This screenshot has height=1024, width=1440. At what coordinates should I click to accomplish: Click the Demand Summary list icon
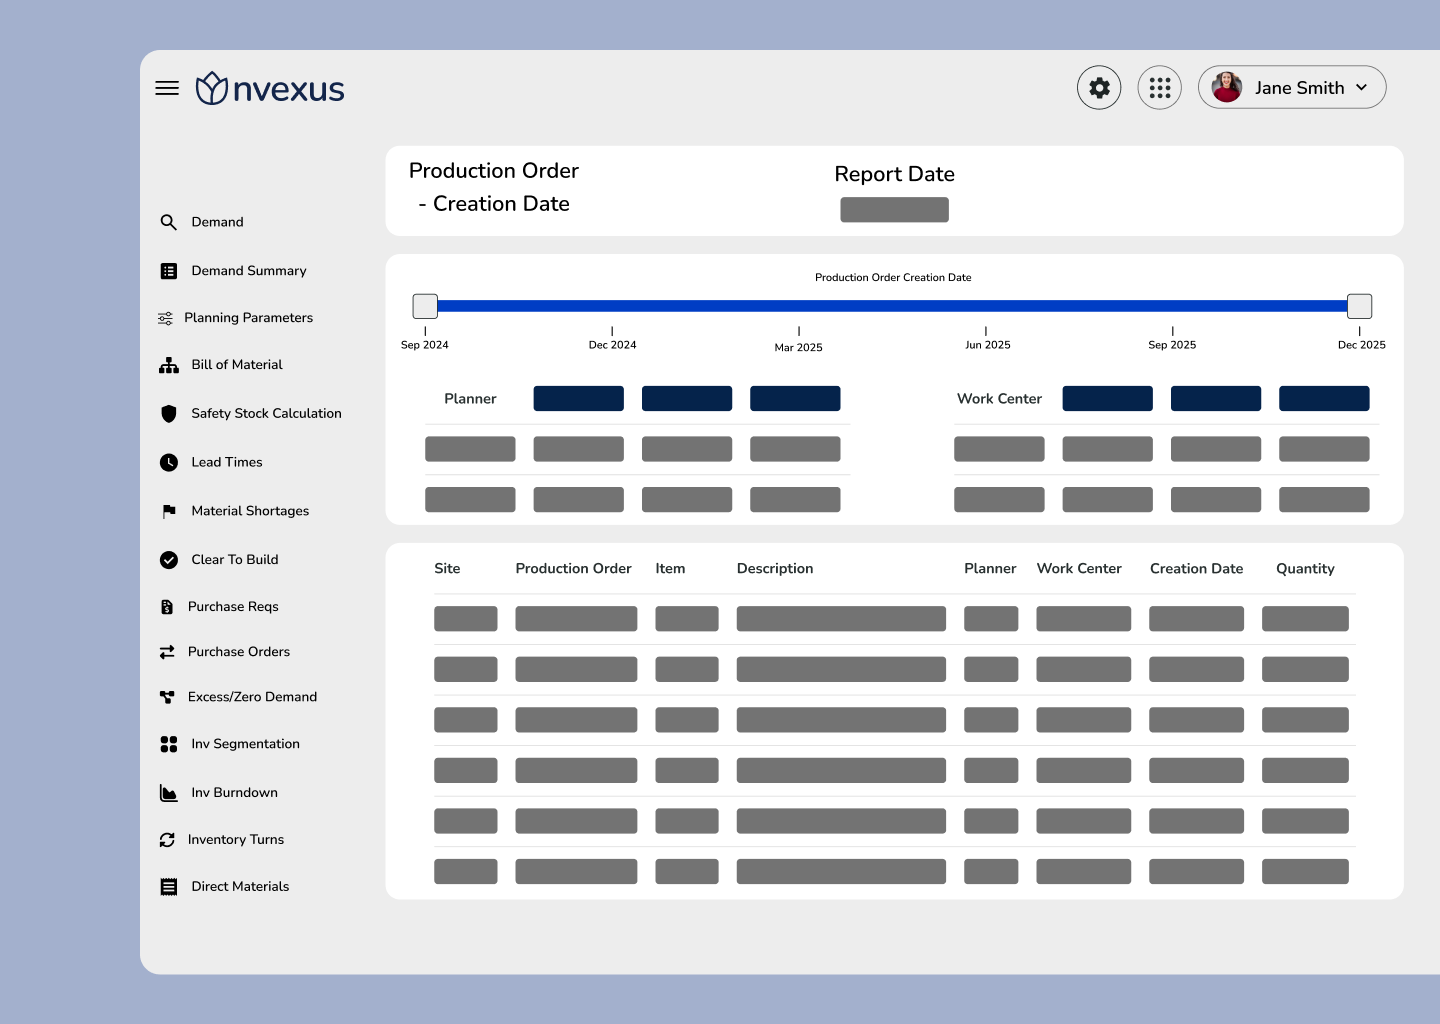169,271
